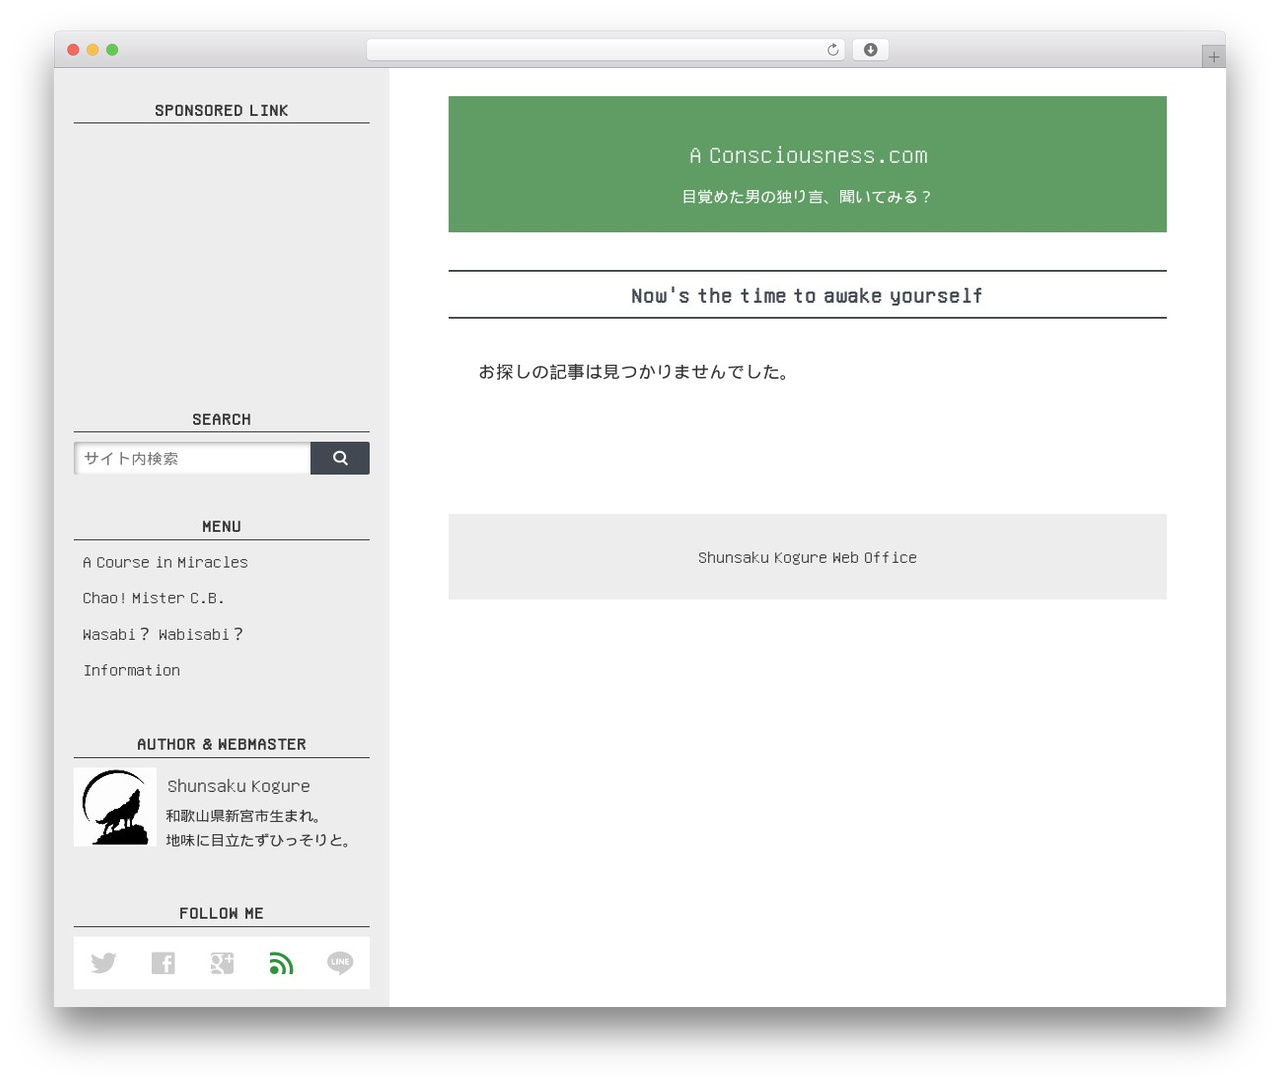Click the 目覚めた男の独り言 tagline text

click(x=807, y=197)
